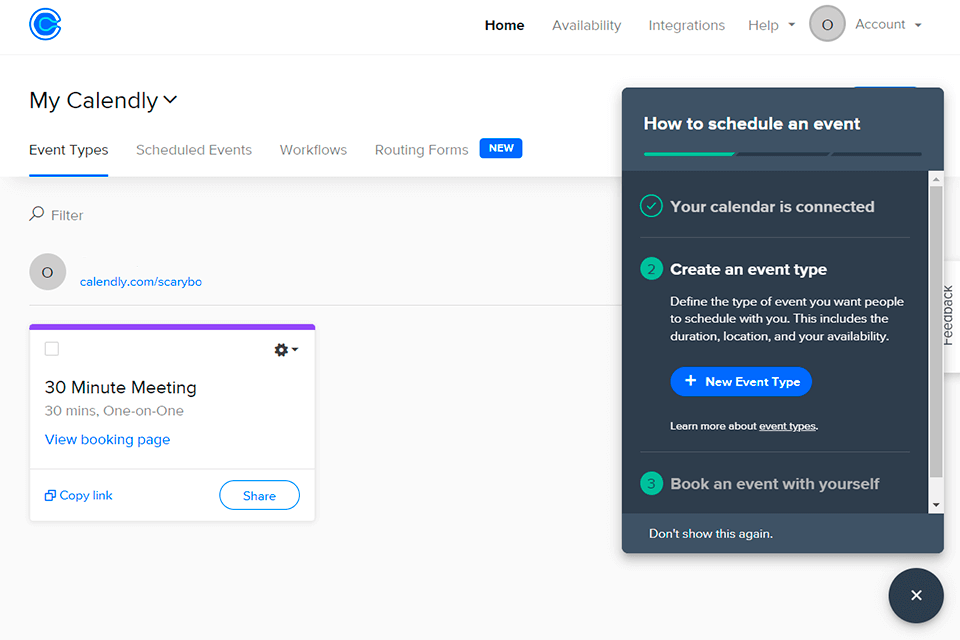Click the Filter search magnifier icon

37,214
